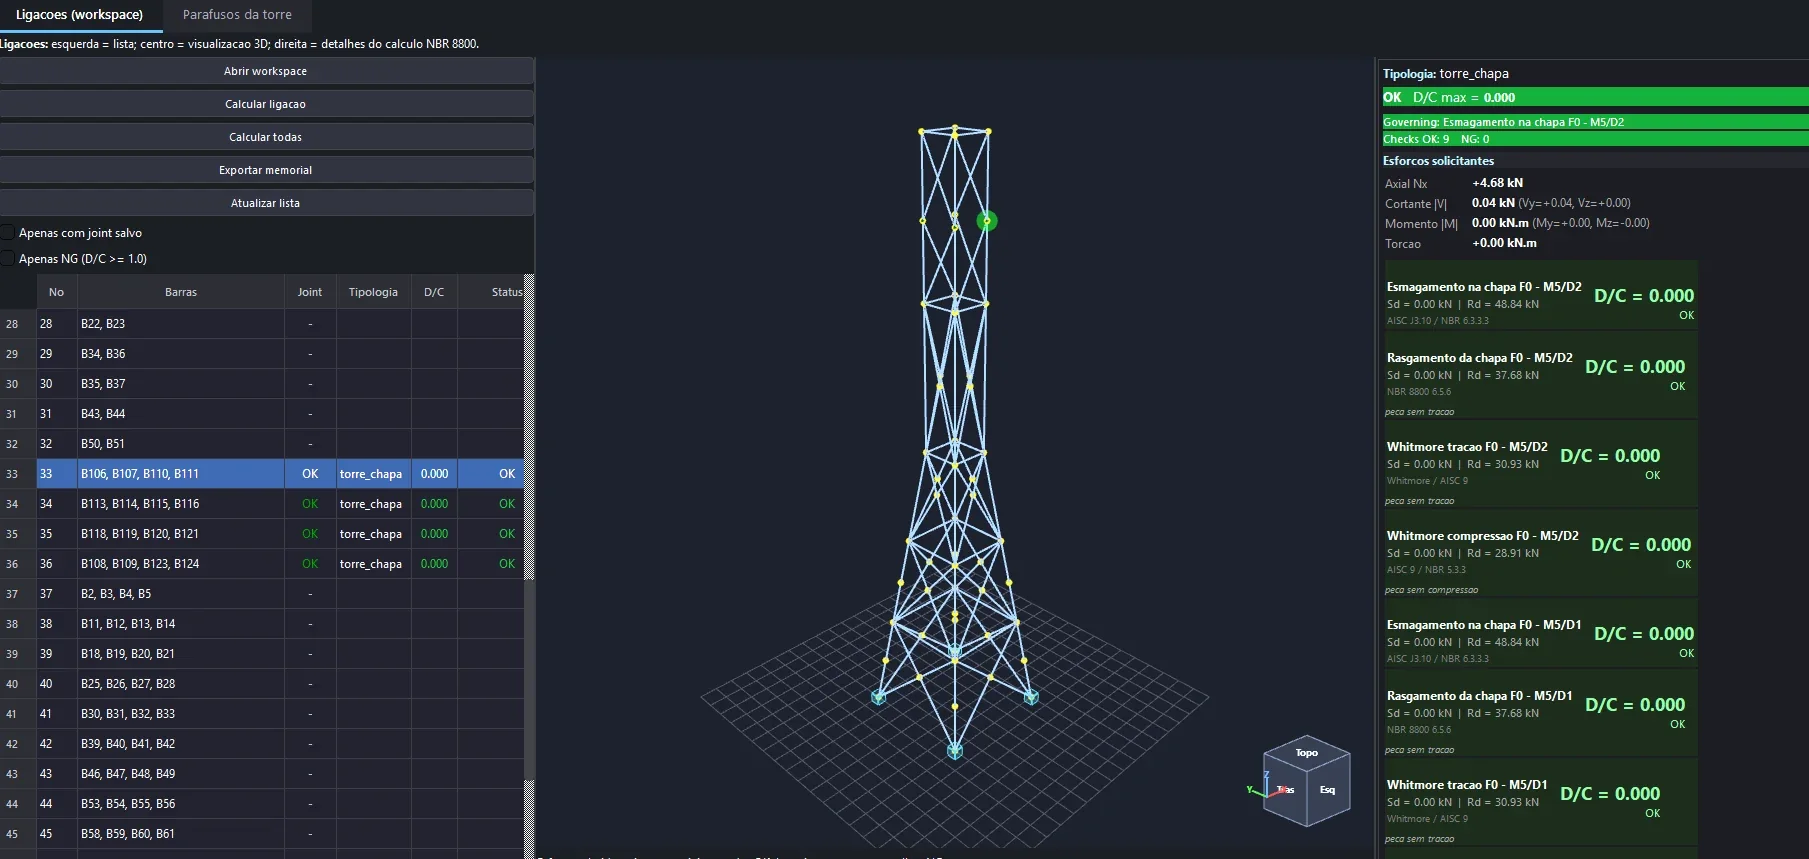Click the 'Calcular ligacao' button
1809x859 pixels.
pyautogui.click(x=266, y=104)
